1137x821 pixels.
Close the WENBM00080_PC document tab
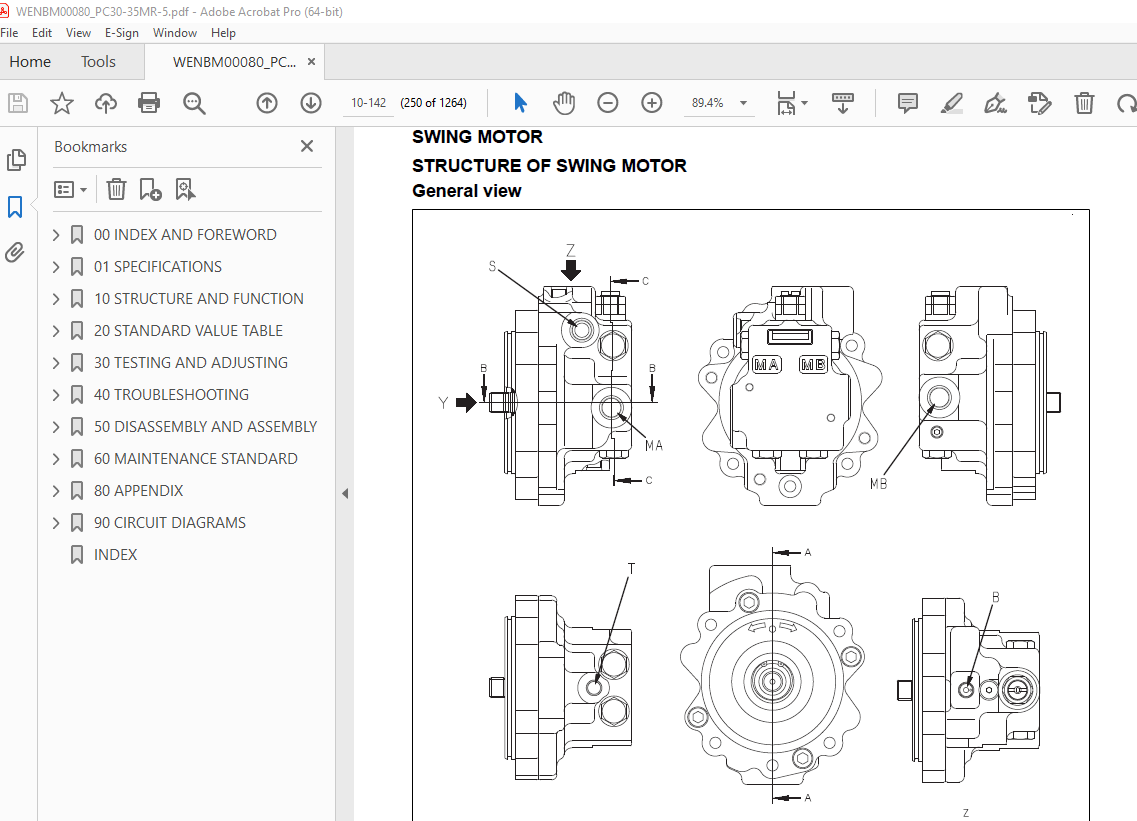(311, 62)
